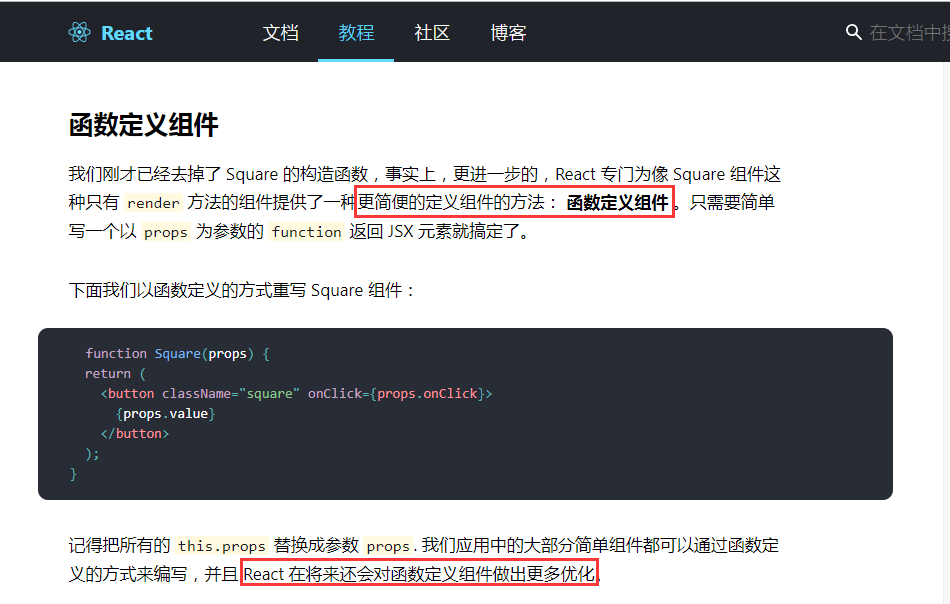The height and width of the screenshot is (604, 950).
Task: Click the React atom logo icon
Action: pyautogui.click(x=79, y=32)
